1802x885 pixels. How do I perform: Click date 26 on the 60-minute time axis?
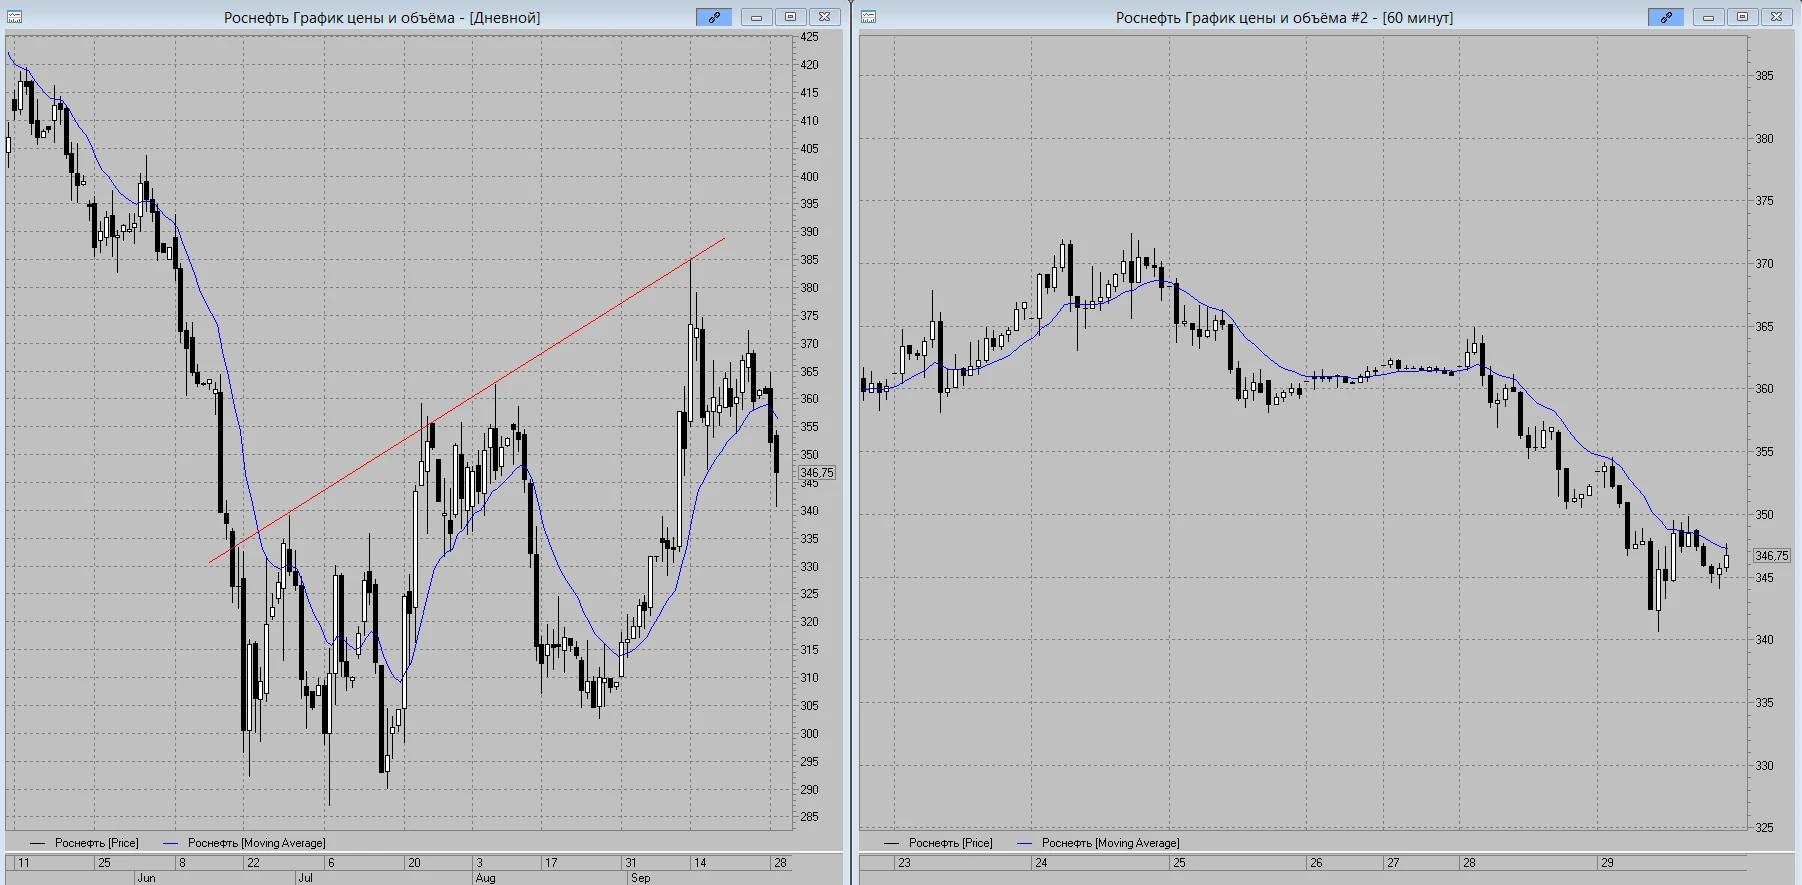(x=1316, y=862)
